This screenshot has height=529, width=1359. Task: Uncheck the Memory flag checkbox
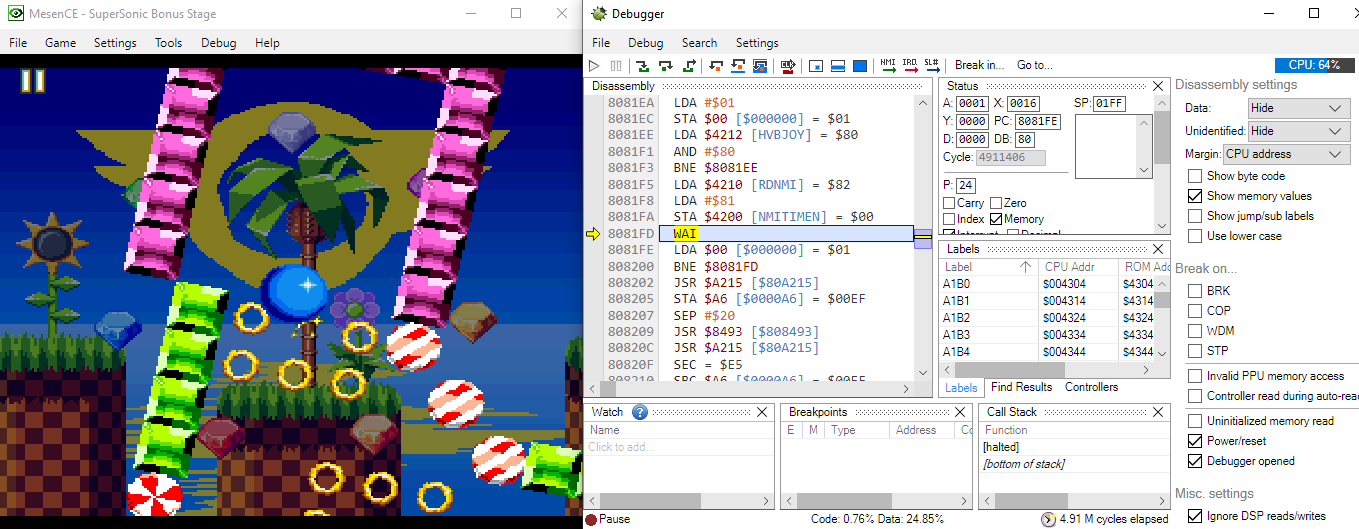995,219
